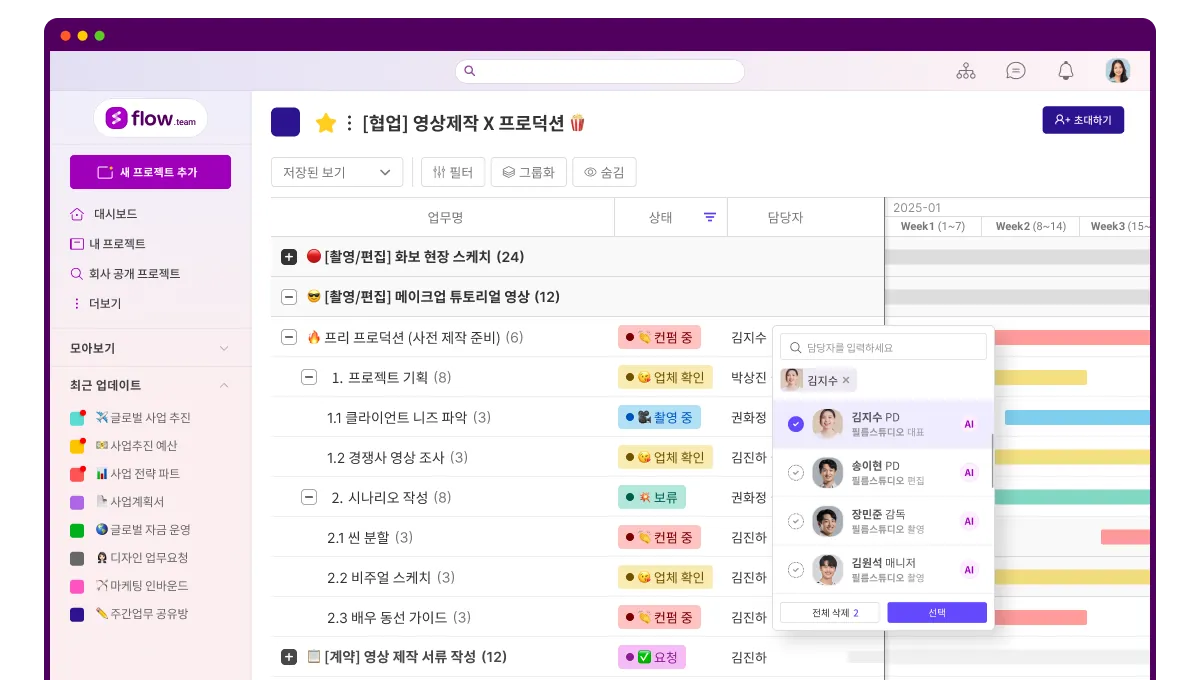The image size is (1200, 680).
Task: Expand the 화보 현장 스케치 group
Action: (289, 257)
